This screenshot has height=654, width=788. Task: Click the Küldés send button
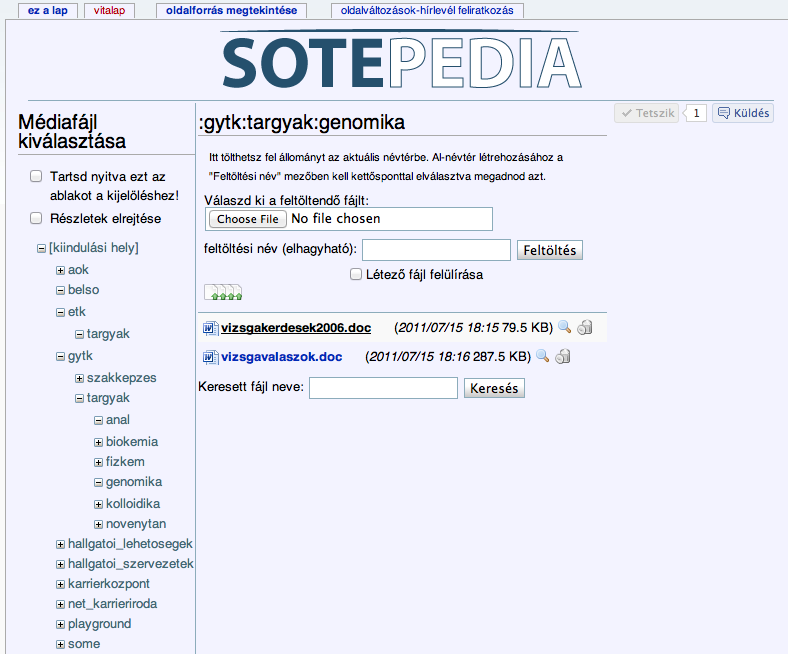(743, 113)
